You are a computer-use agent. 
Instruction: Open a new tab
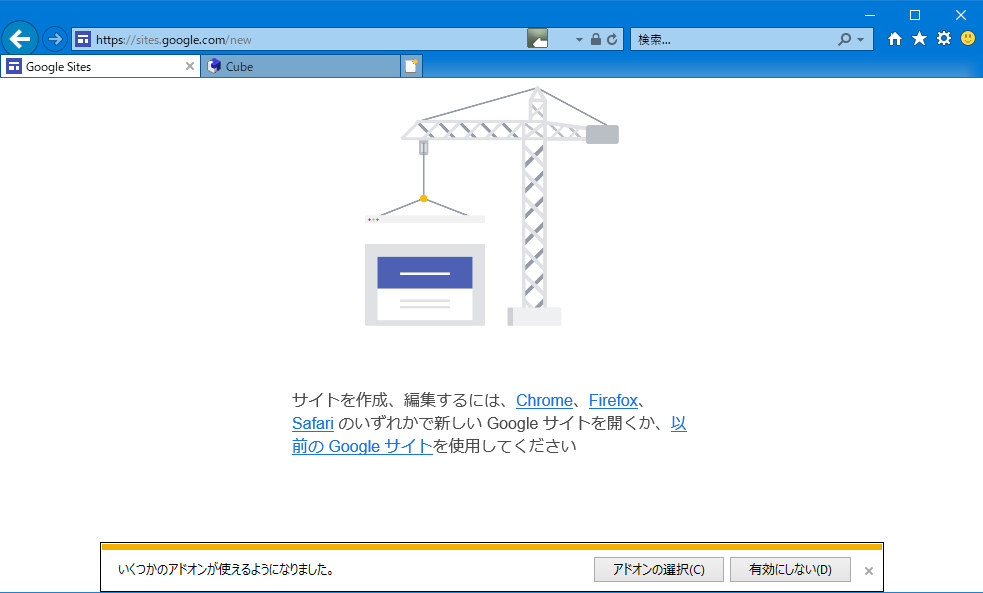[410, 64]
